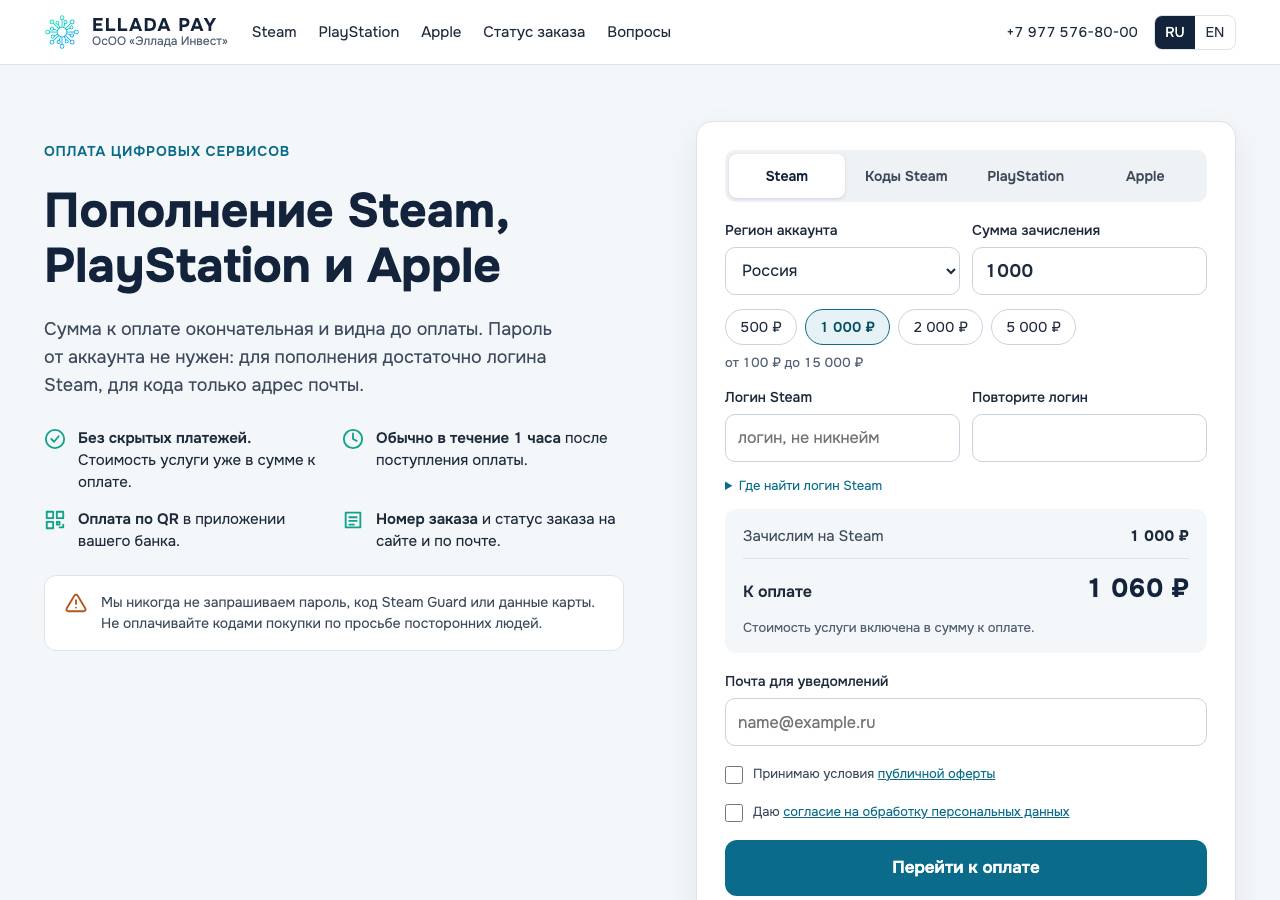The width and height of the screenshot is (1280, 900).
Task: Click the 'Почта для уведомлений' email field
Action: point(966,722)
